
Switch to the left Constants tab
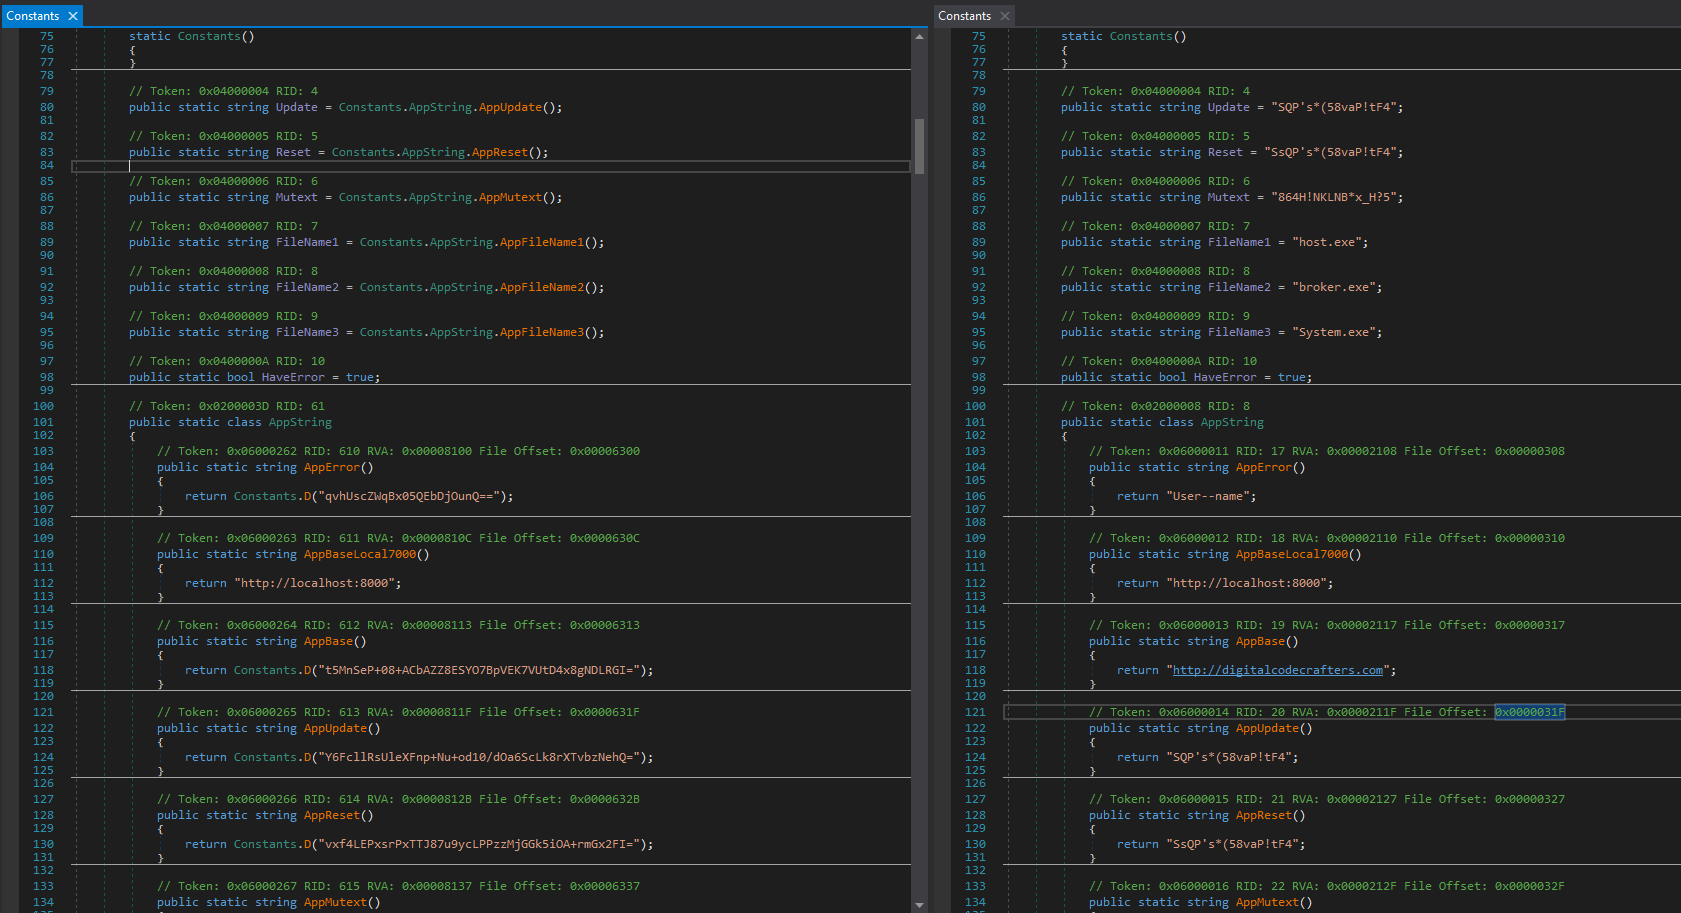33,16
